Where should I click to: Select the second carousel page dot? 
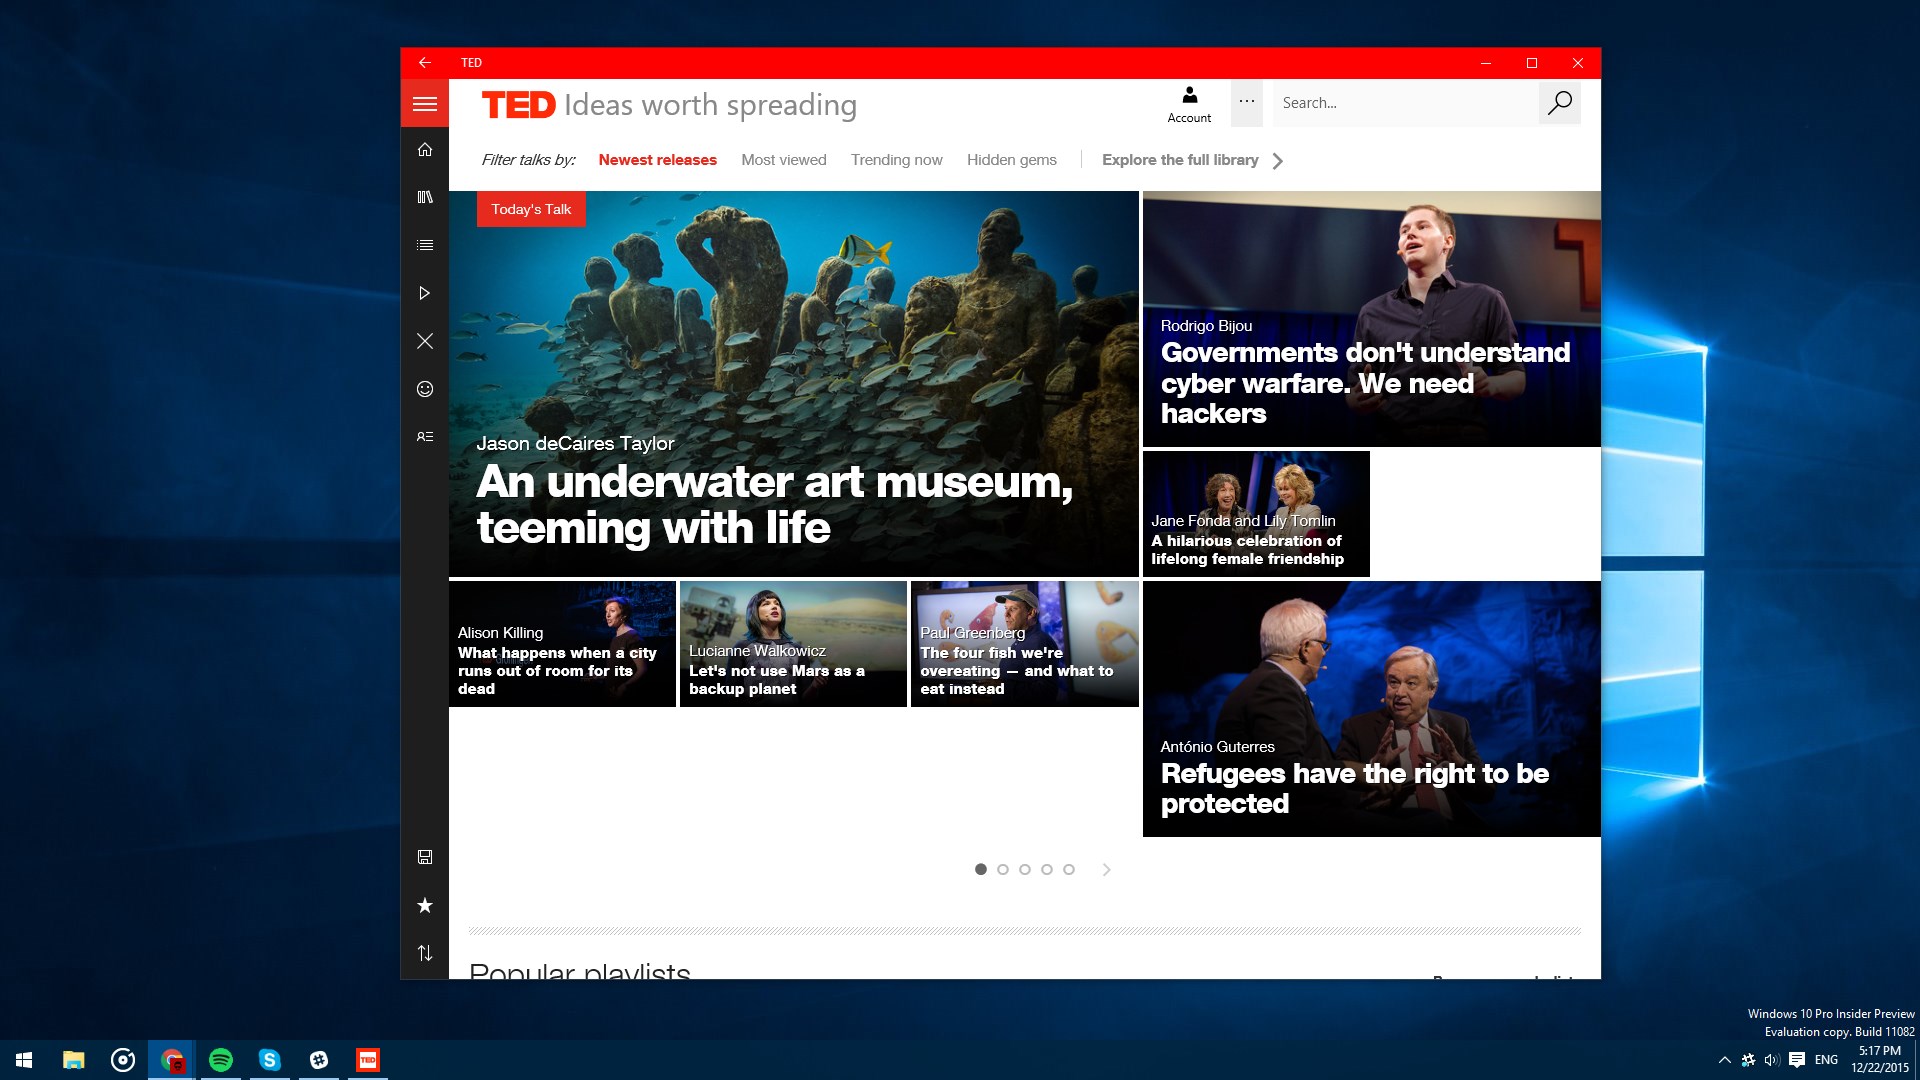click(x=1003, y=870)
